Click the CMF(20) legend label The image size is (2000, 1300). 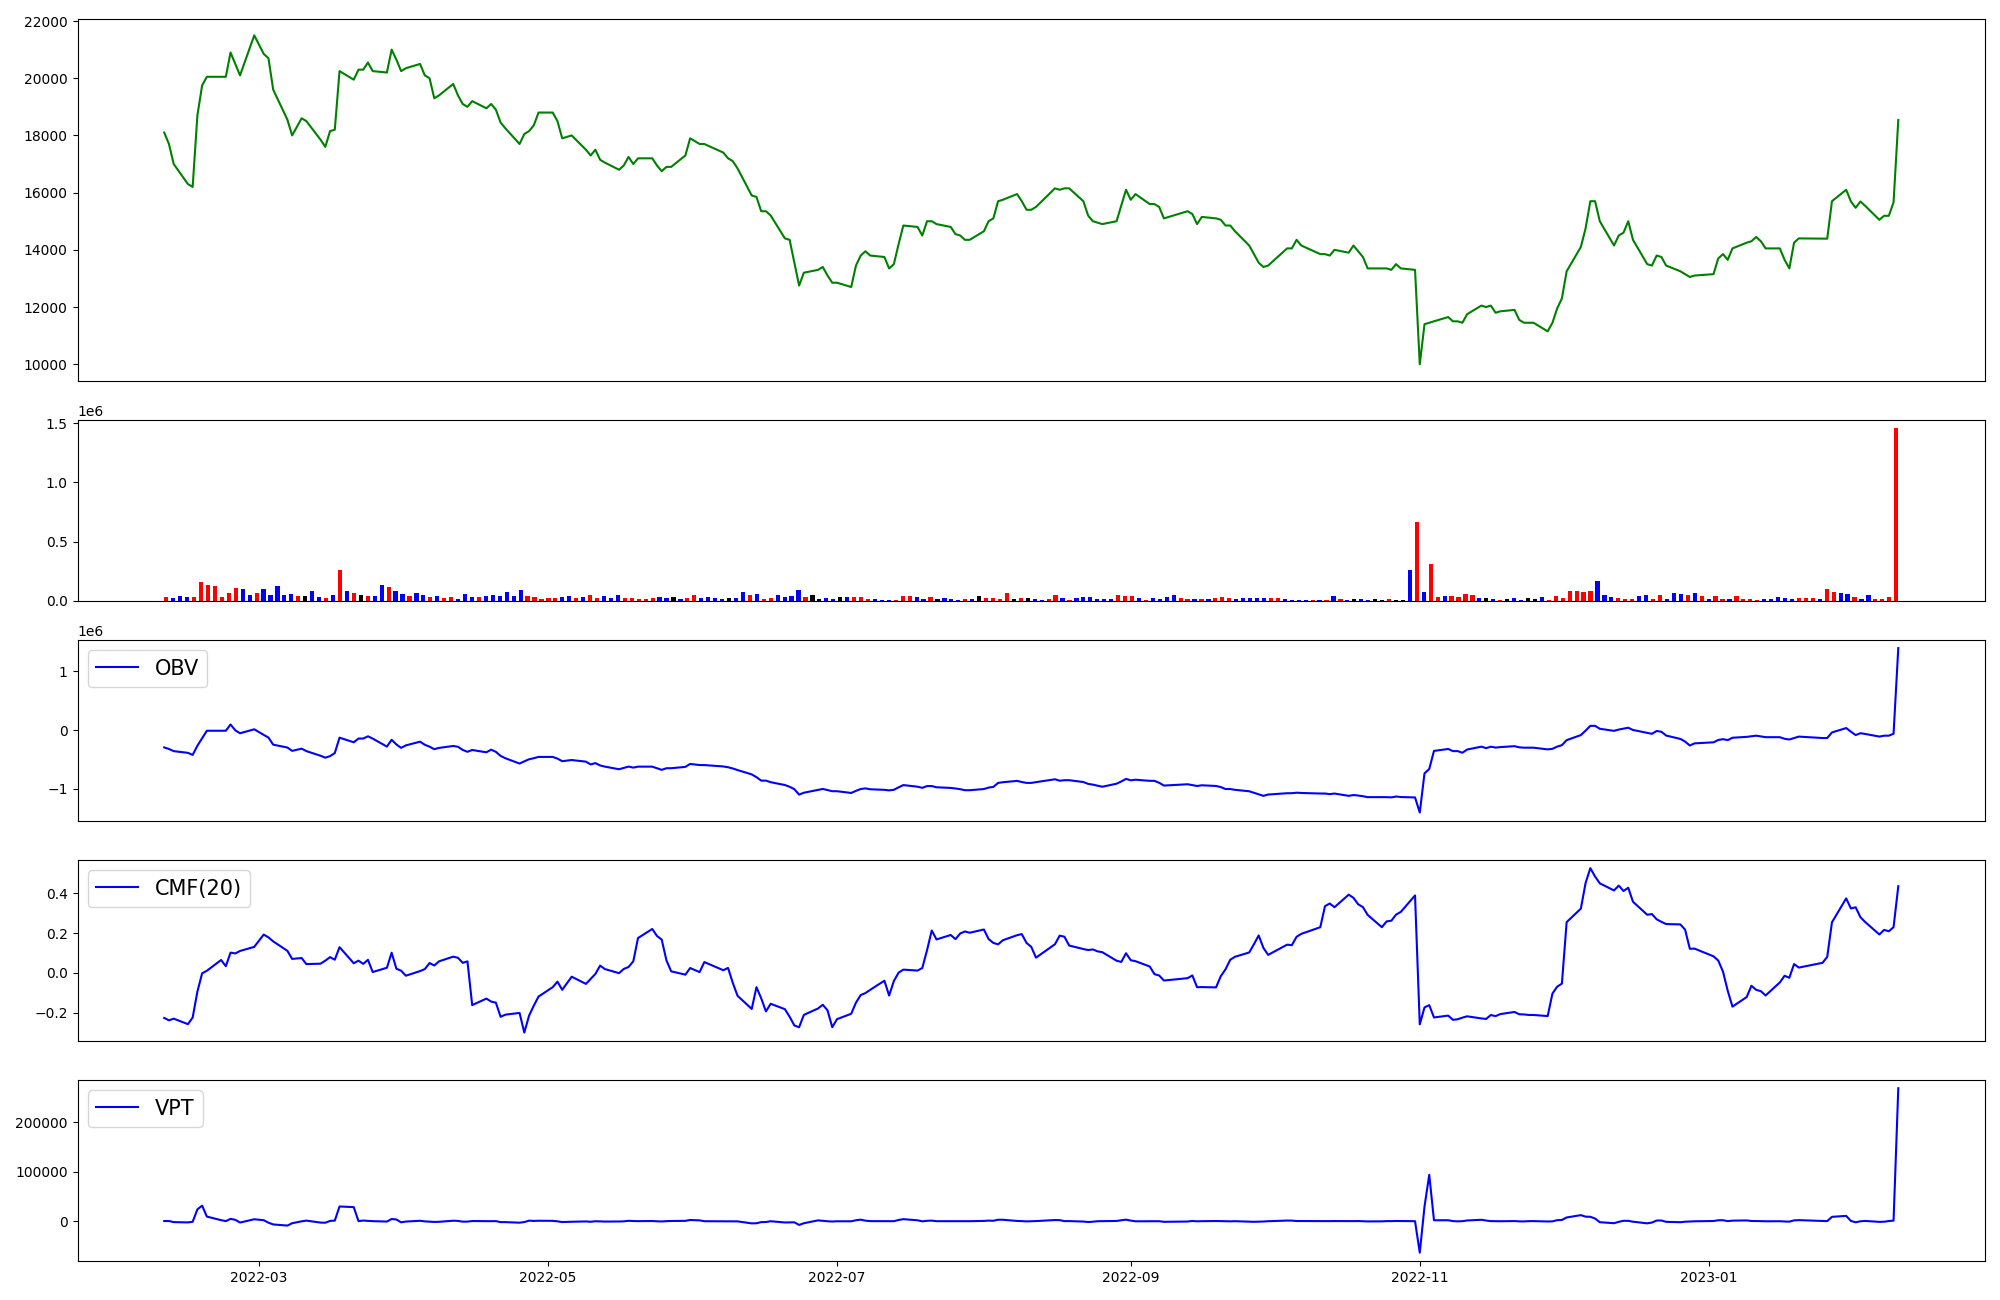tap(197, 888)
